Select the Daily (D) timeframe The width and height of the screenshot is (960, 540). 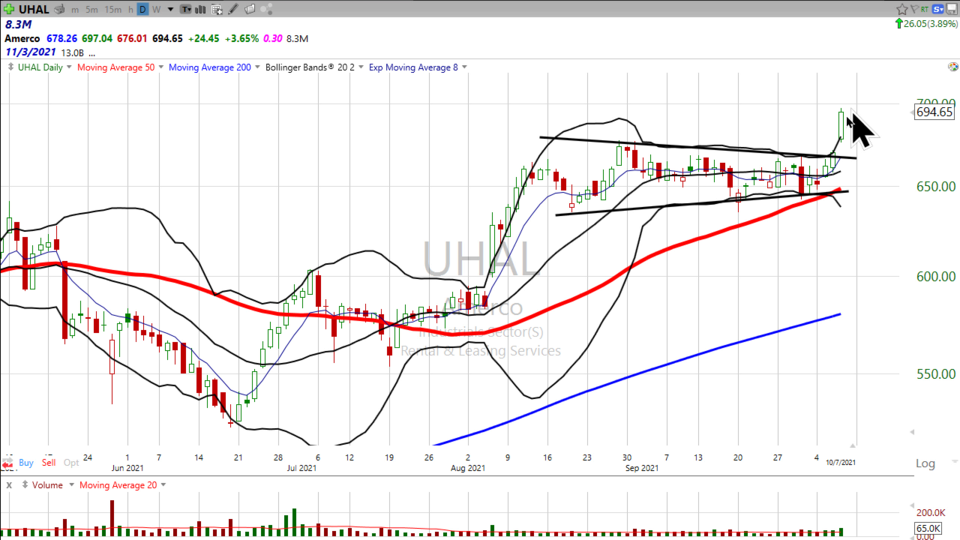pyautogui.click(x=143, y=9)
